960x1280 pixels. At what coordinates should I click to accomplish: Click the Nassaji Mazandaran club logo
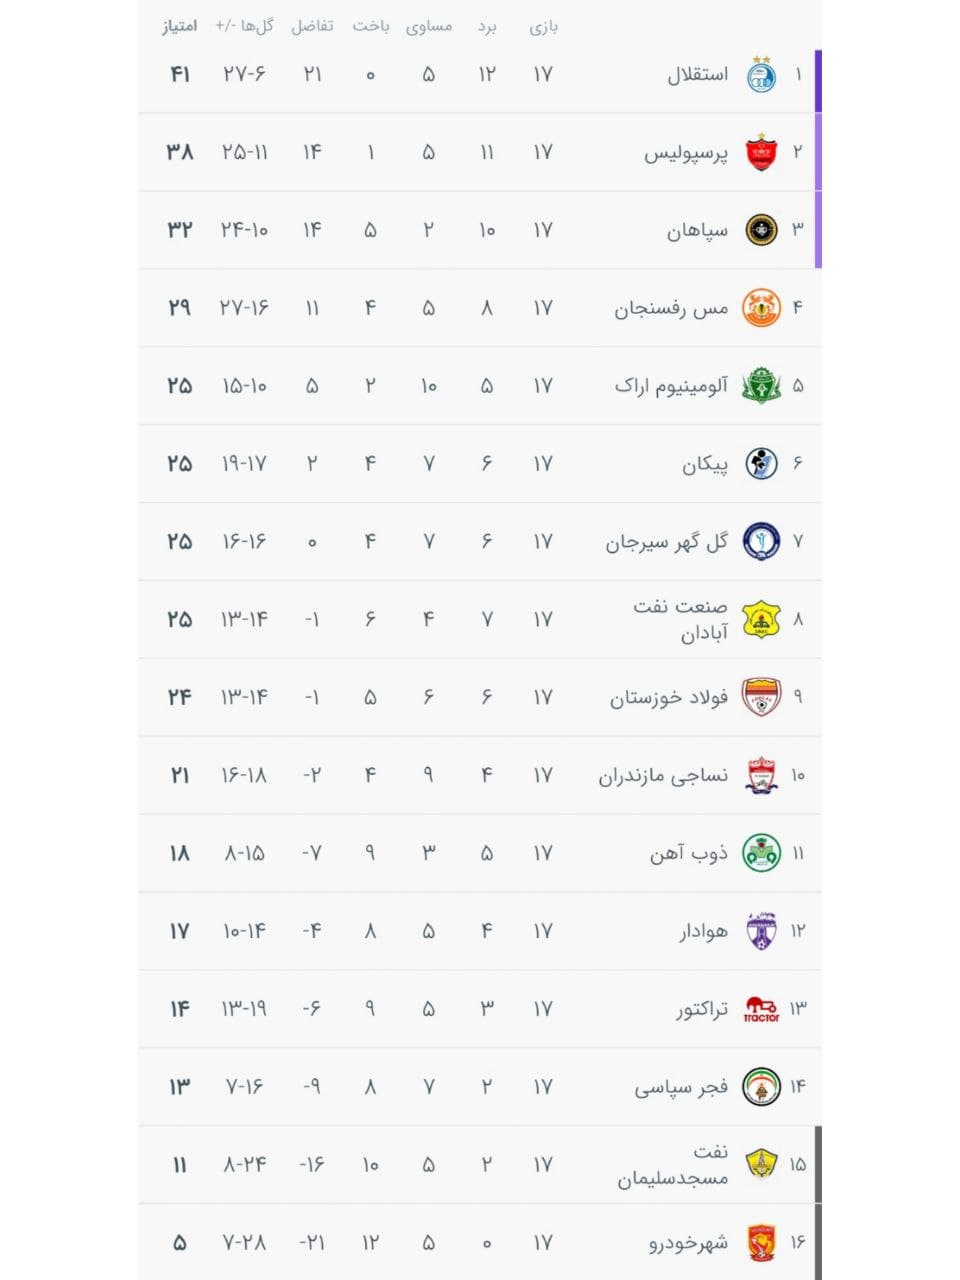(x=762, y=776)
